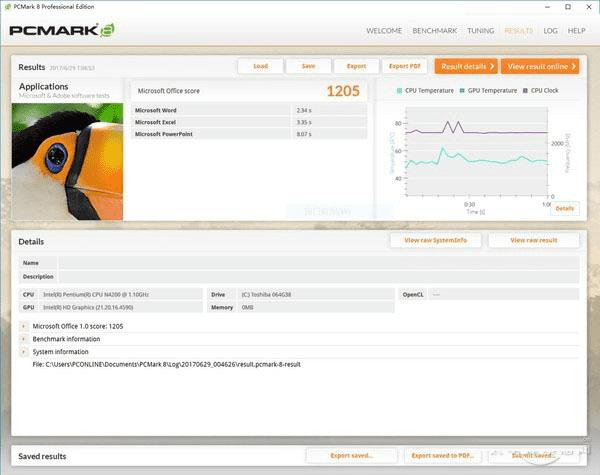Screen dimensions: 600x475
Task: Toggle GPU Temperature legend swatch
Action: point(462,91)
